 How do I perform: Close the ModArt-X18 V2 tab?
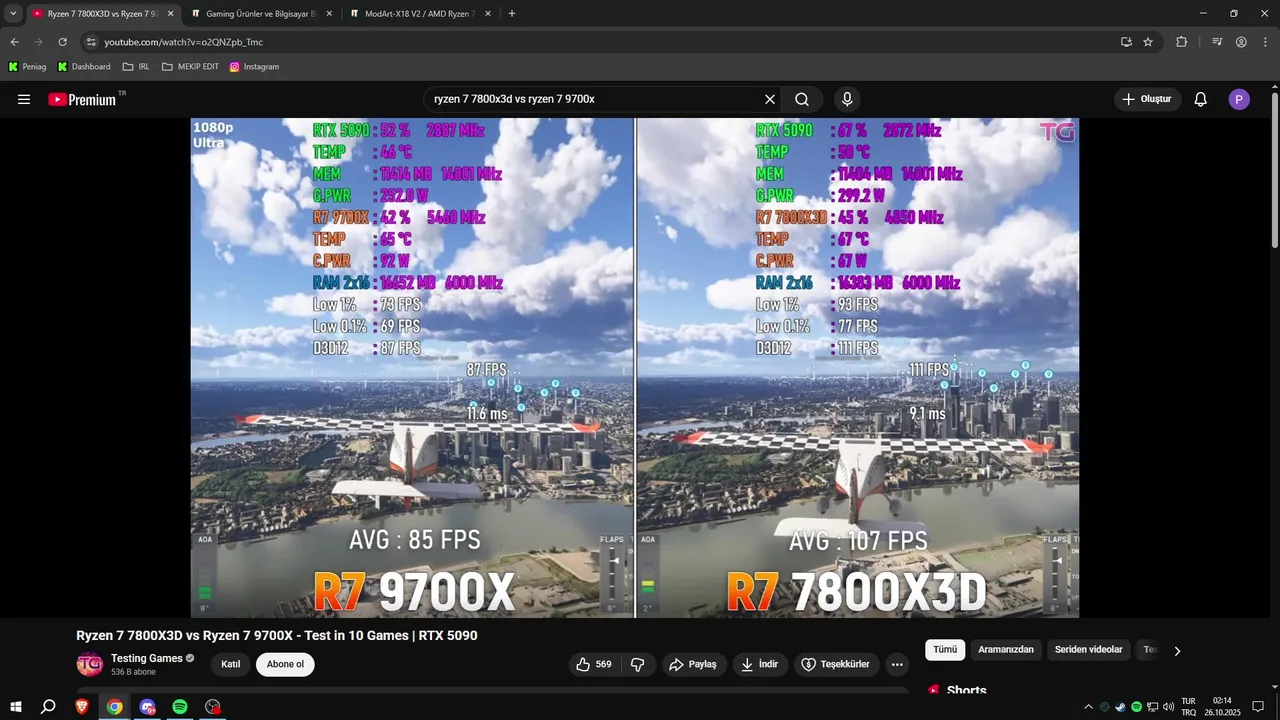pos(488,14)
